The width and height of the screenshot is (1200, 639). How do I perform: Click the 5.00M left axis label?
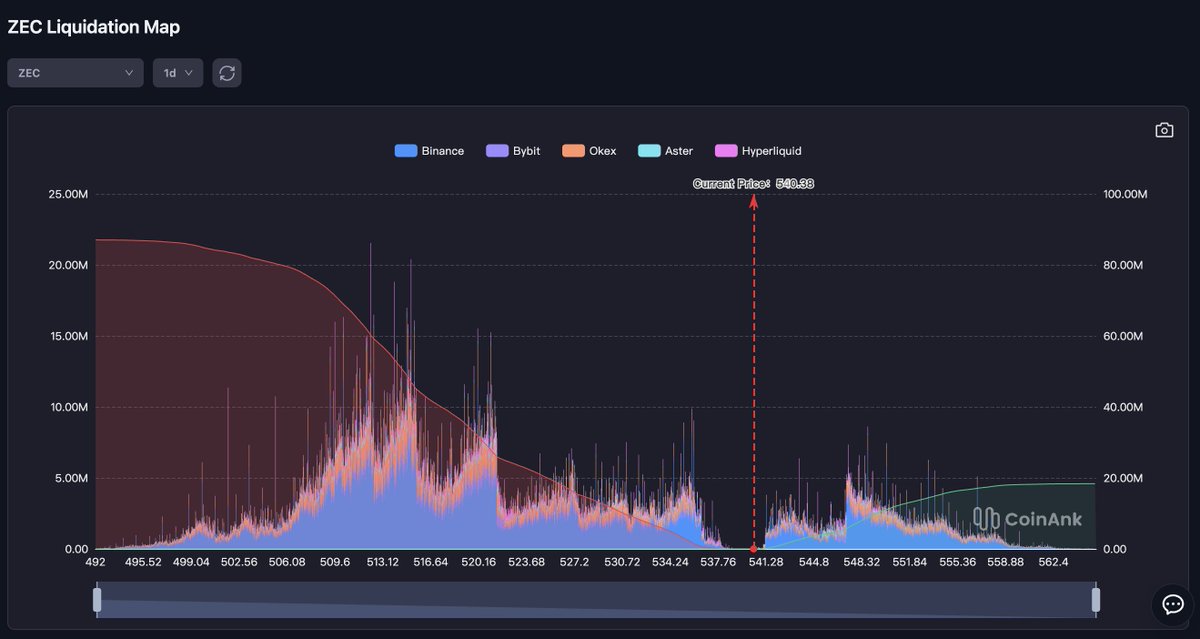71,478
